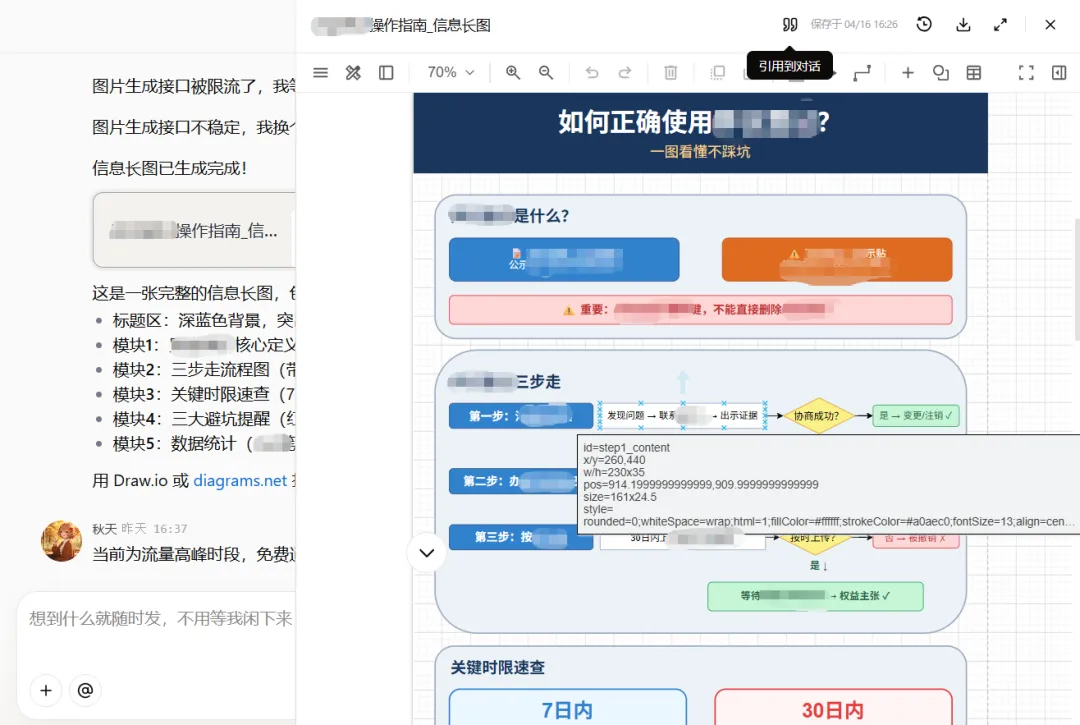1080x725 pixels.
Task: Open the generated file card in the chat
Action: point(194,230)
